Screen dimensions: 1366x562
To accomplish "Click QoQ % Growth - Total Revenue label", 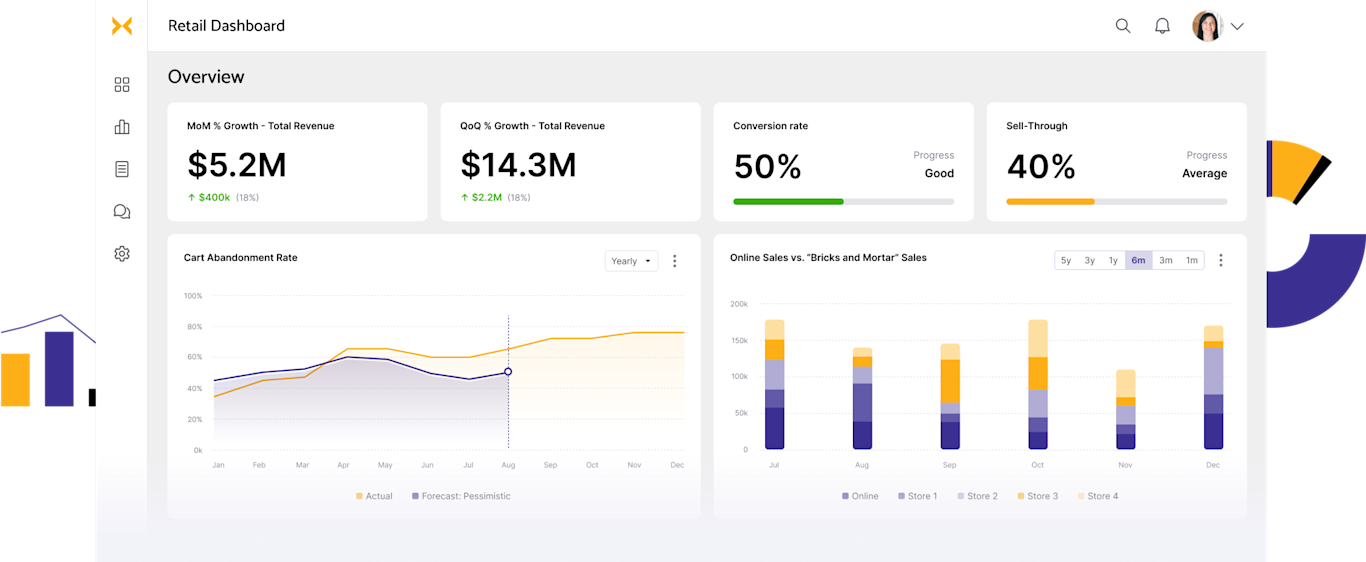I will 533,126.
